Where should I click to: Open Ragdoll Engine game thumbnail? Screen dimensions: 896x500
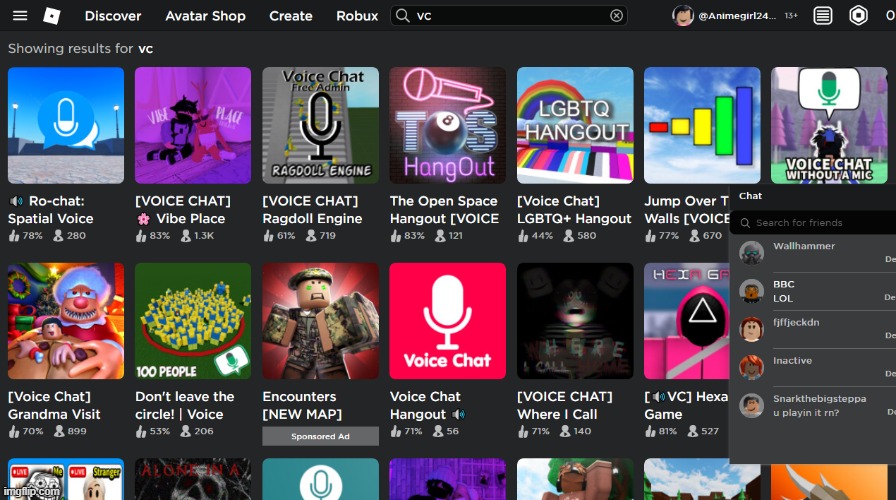(320, 125)
